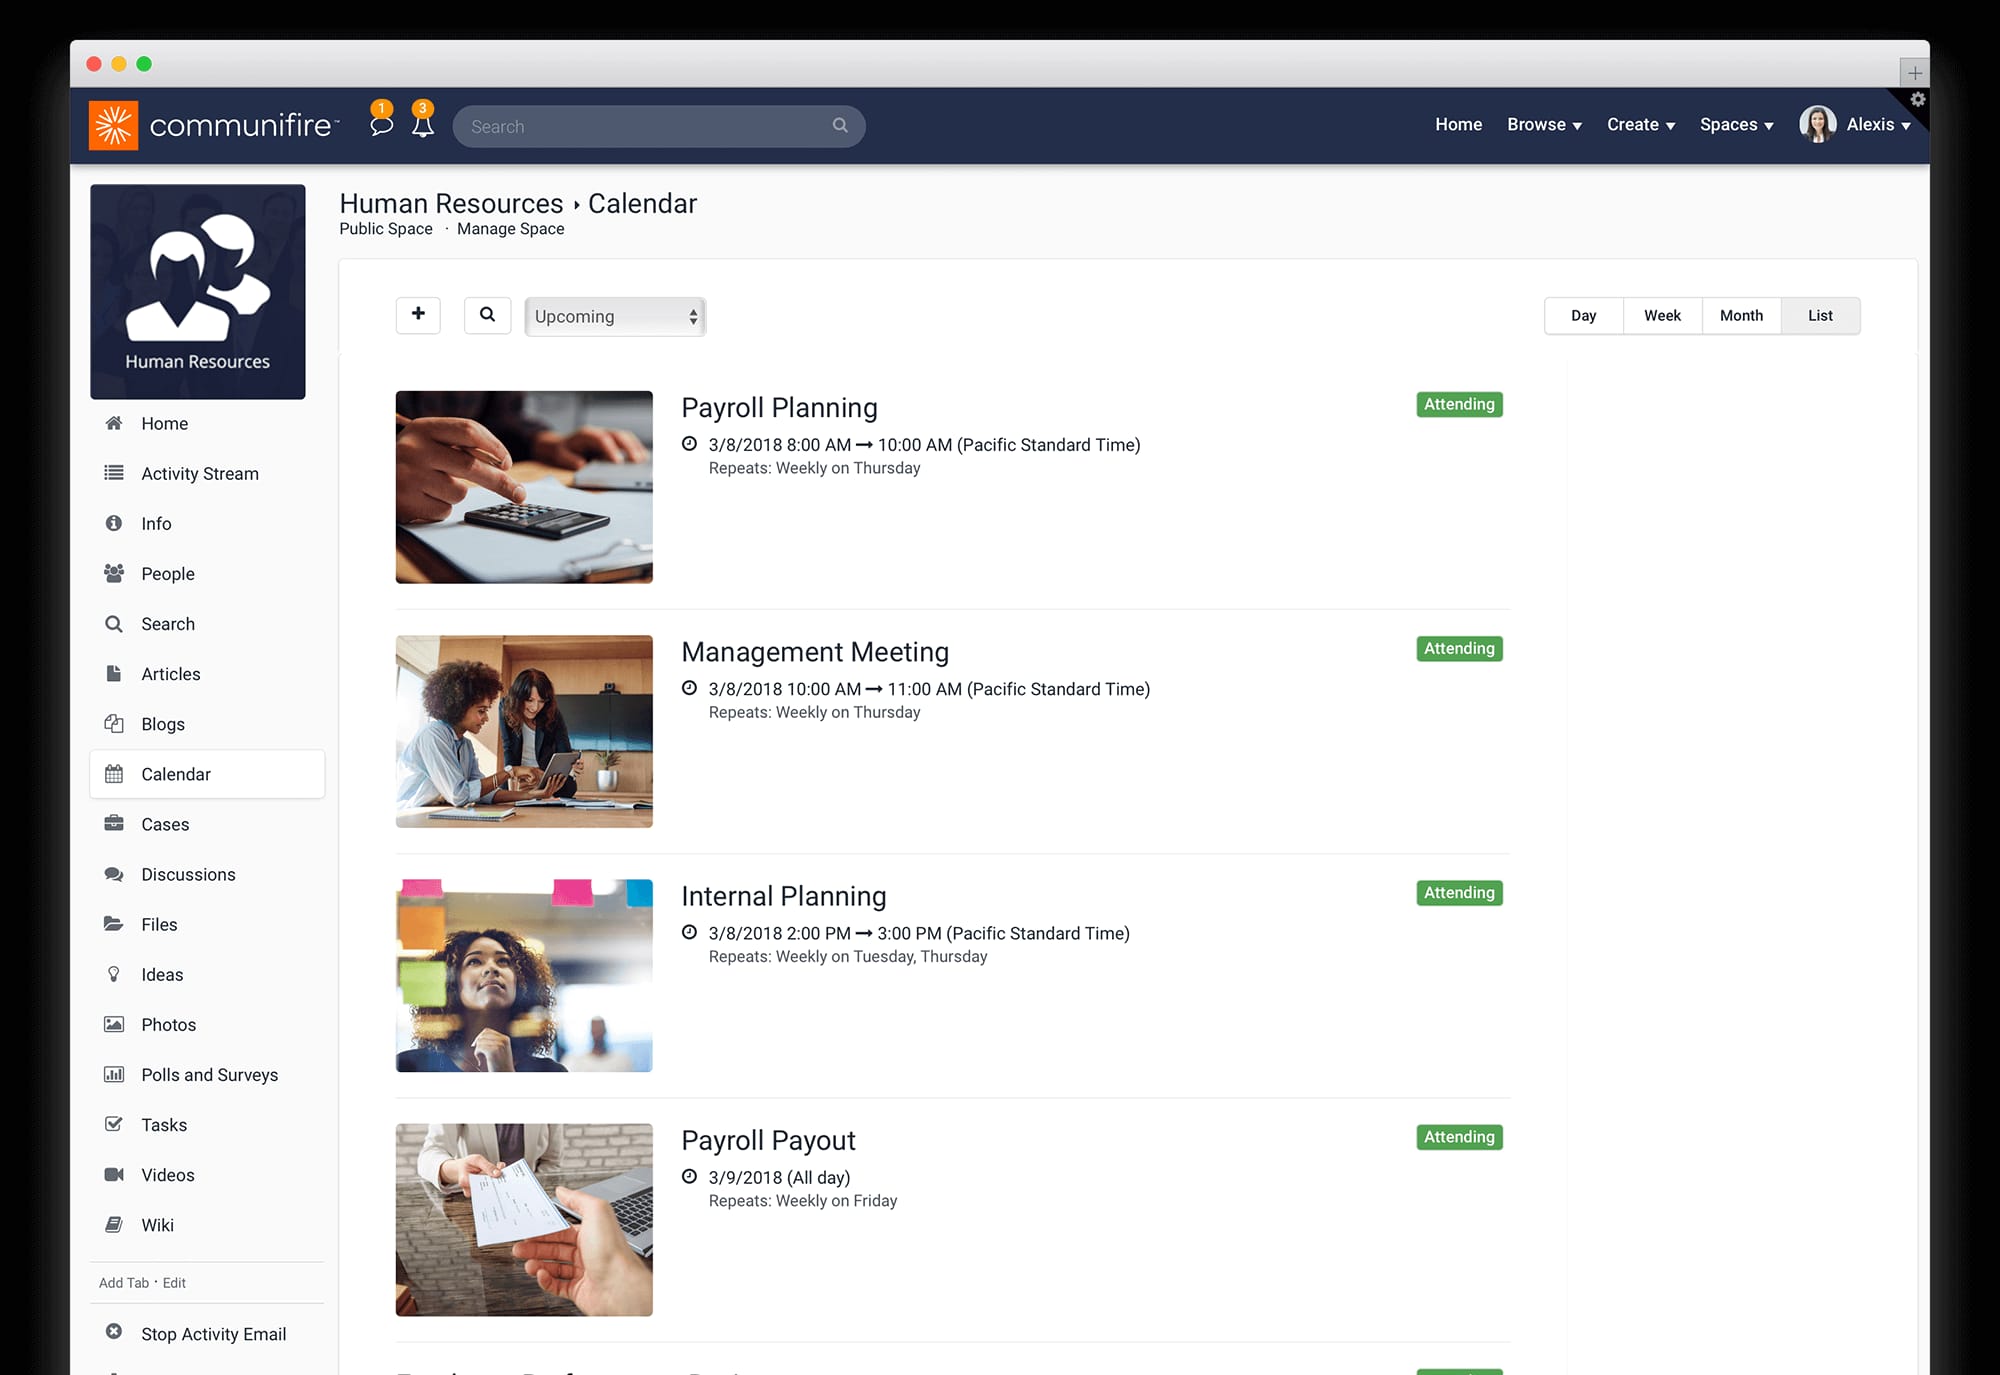Click the People group icon
The height and width of the screenshot is (1375, 2000).
[114, 573]
